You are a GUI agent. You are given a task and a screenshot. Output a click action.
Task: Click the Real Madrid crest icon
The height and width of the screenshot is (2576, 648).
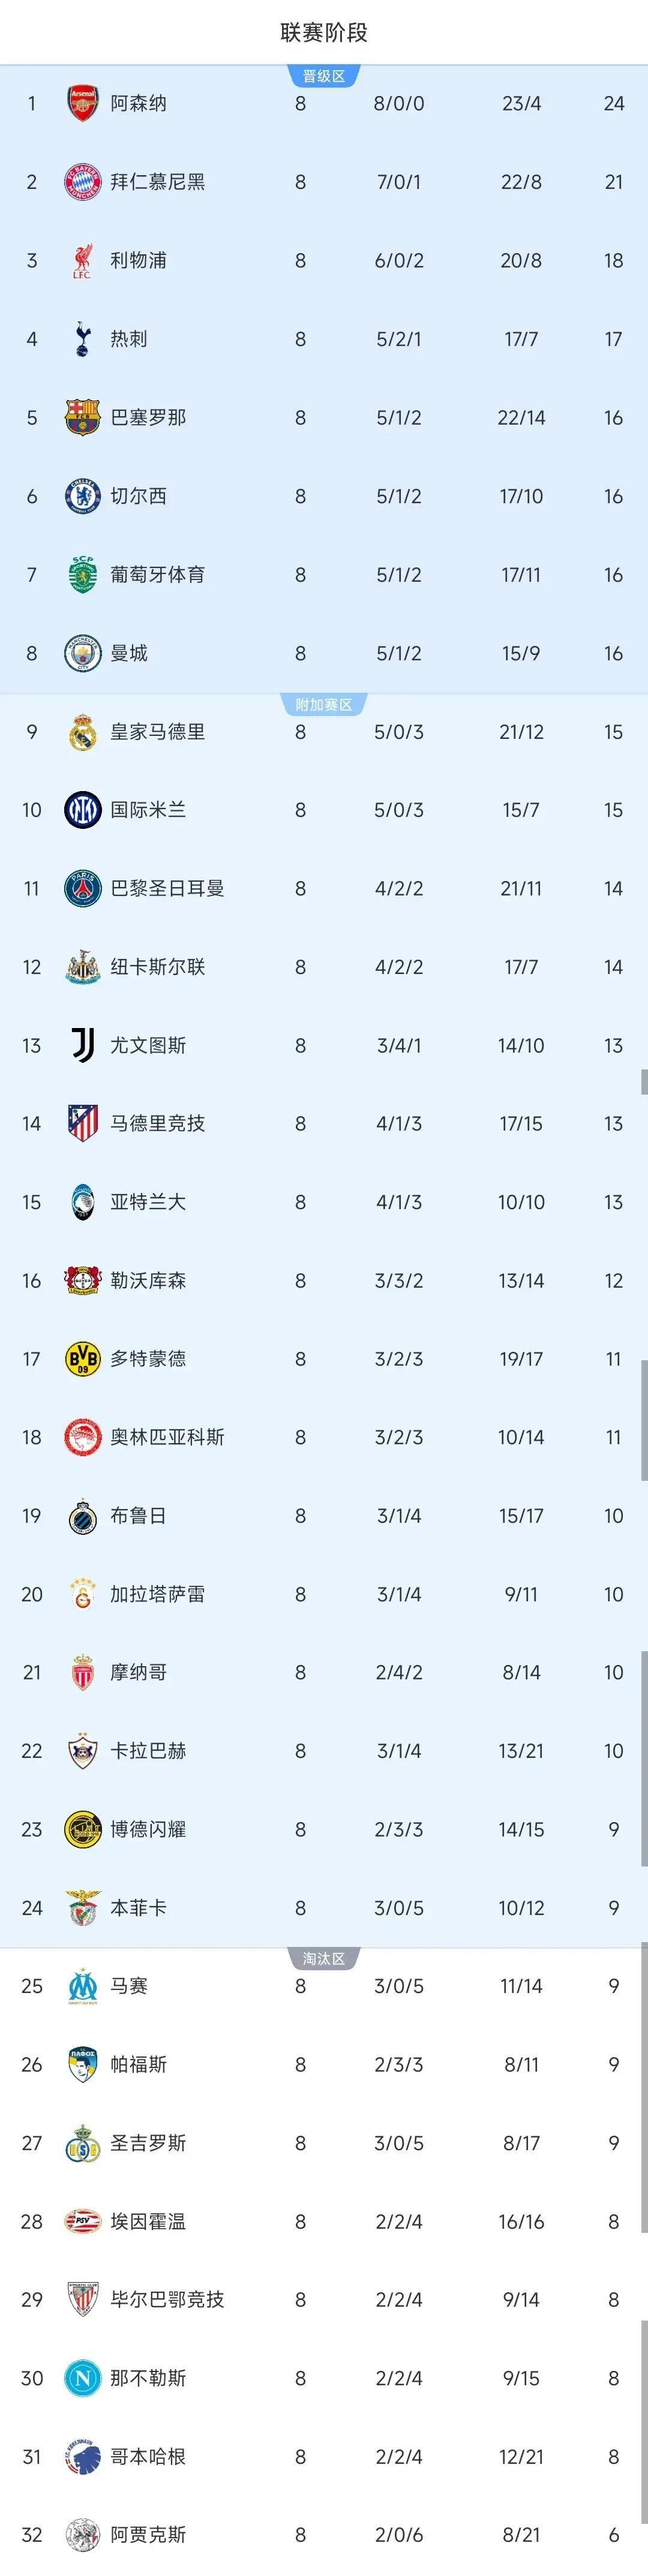click(82, 732)
